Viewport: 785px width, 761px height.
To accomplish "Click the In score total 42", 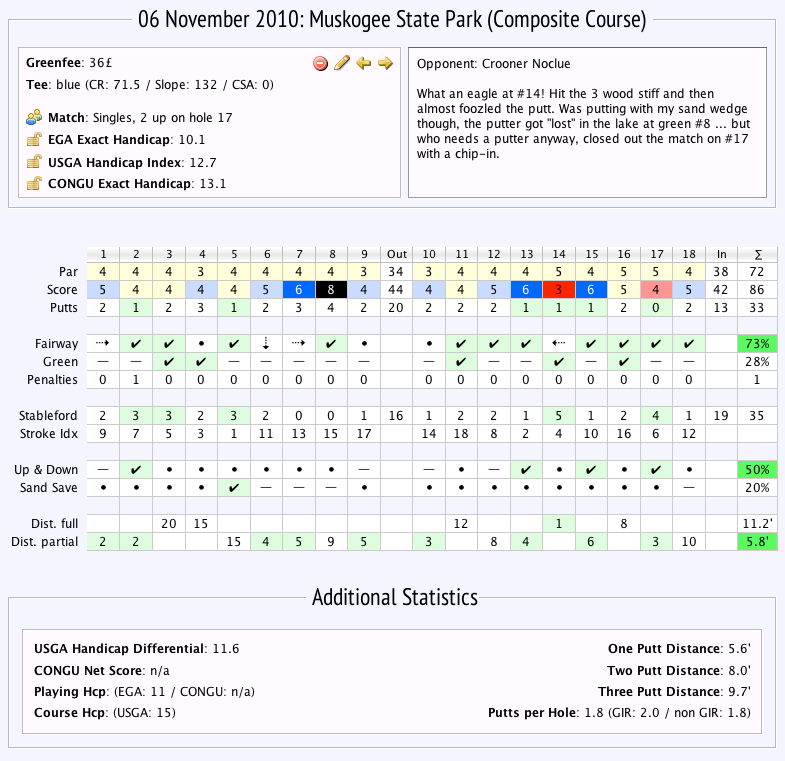I will tap(721, 289).
